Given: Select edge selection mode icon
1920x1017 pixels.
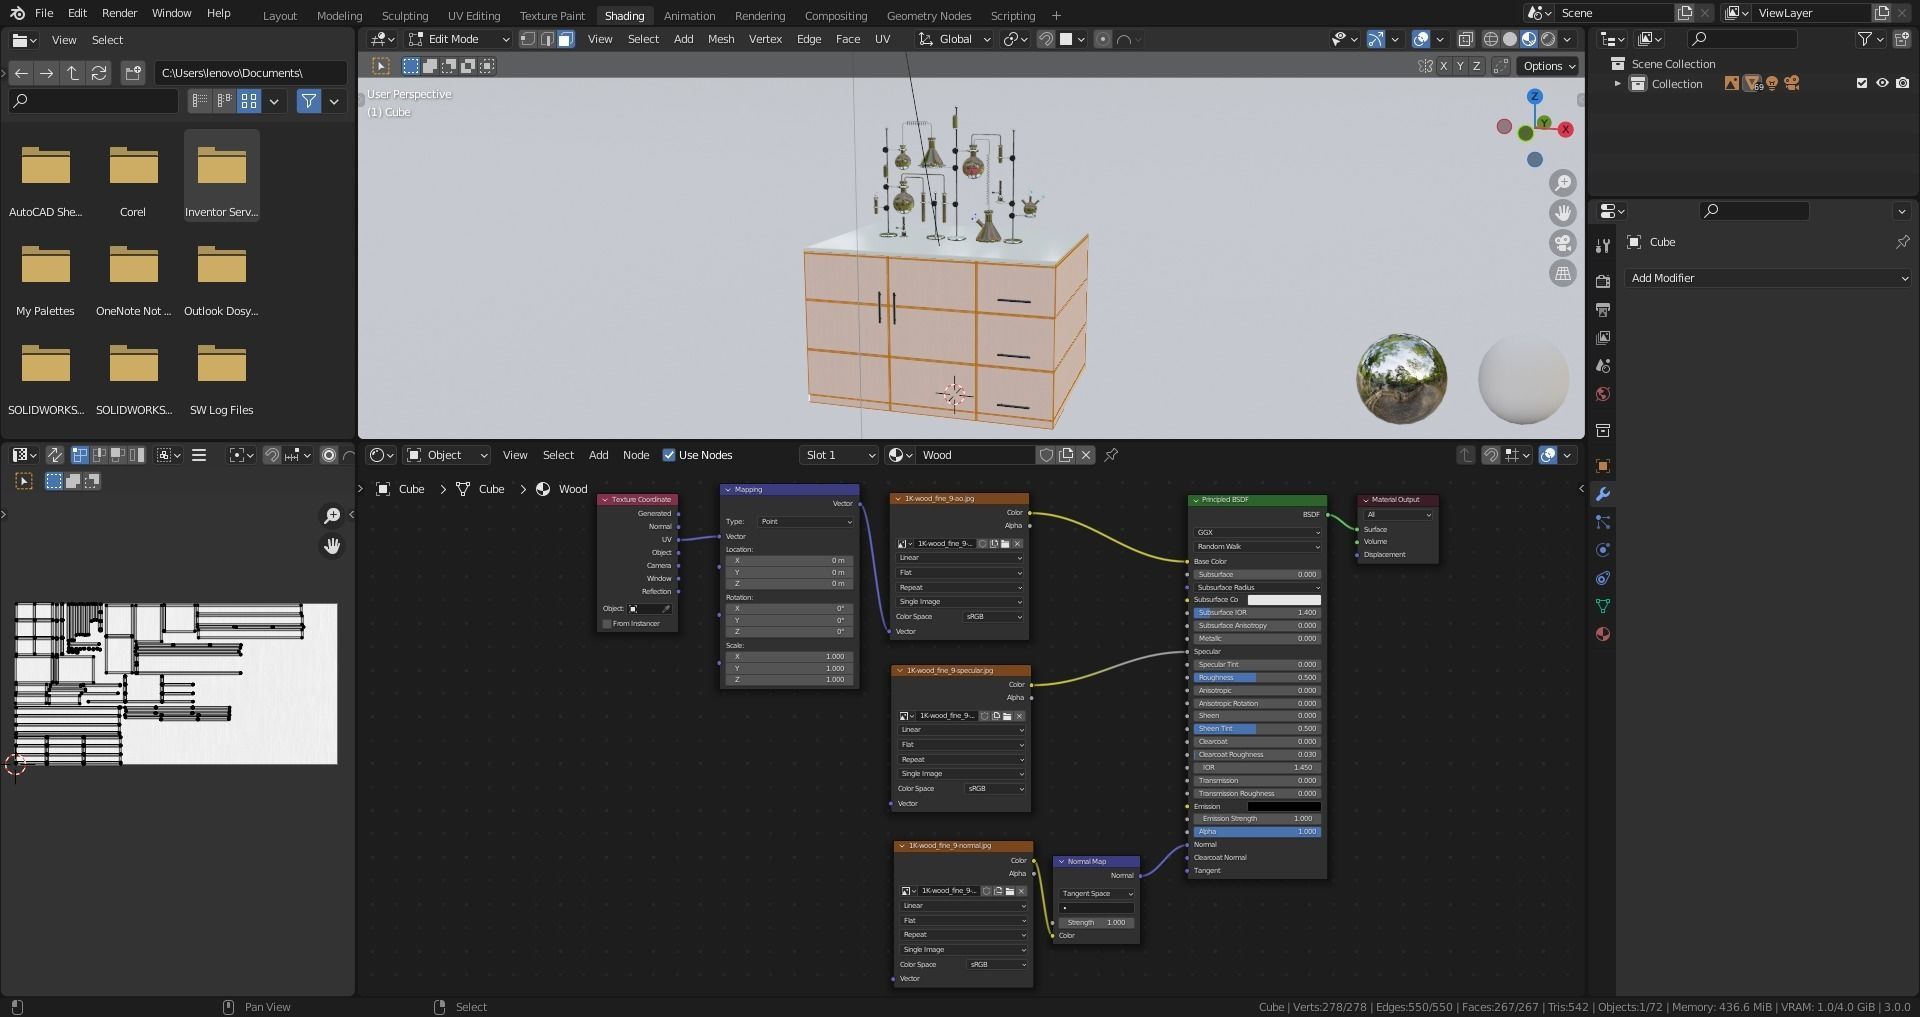Looking at the screenshot, I should (x=547, y=39).
